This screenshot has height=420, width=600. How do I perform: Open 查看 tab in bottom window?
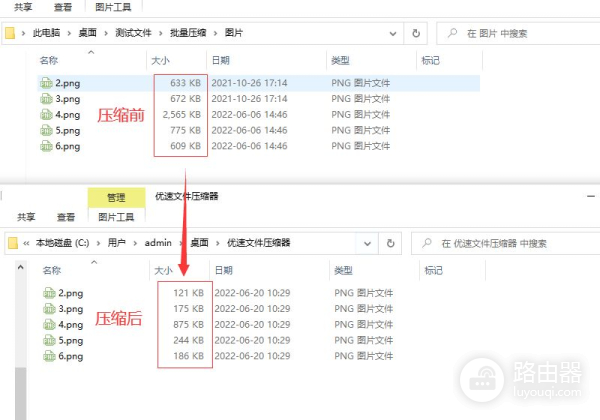[x=66, y=217]
